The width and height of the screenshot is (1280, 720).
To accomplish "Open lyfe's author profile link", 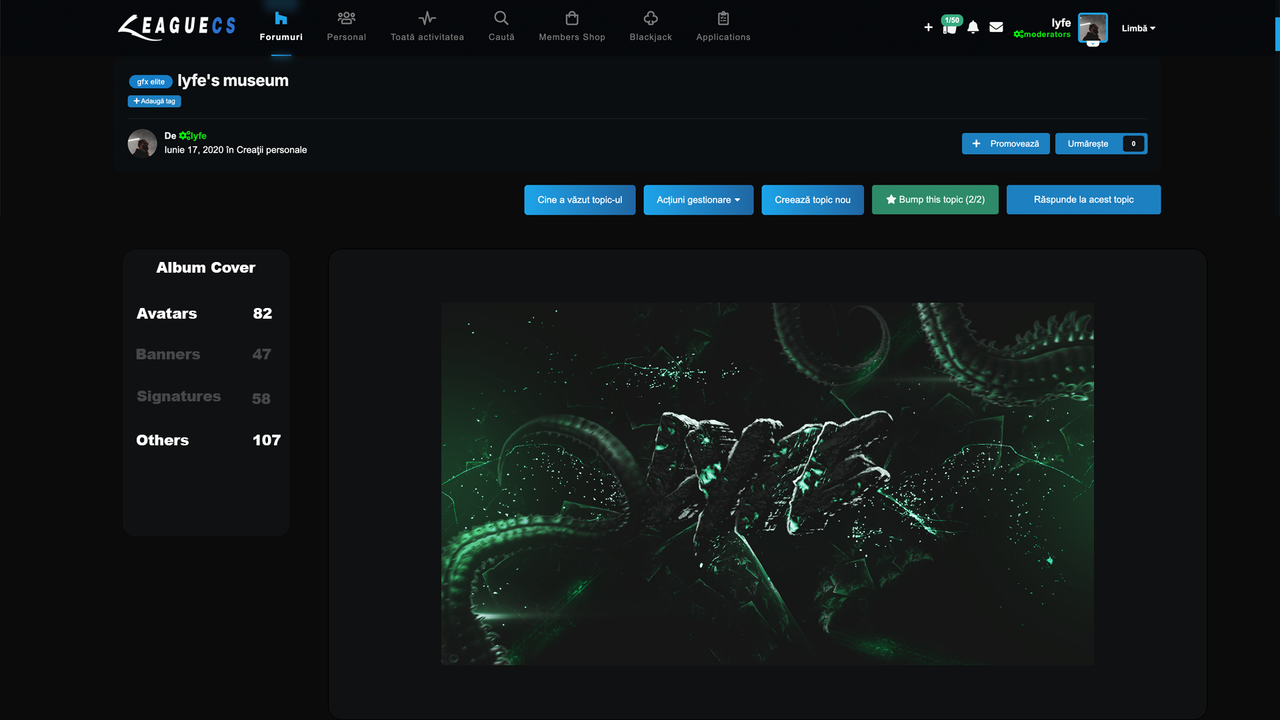I will pyautogui.click(x=193, y=136).
